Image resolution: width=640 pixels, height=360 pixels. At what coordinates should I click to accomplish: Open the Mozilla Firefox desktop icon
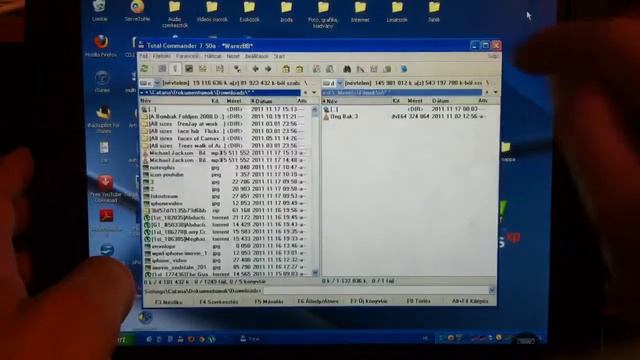[x=101, y=46]
